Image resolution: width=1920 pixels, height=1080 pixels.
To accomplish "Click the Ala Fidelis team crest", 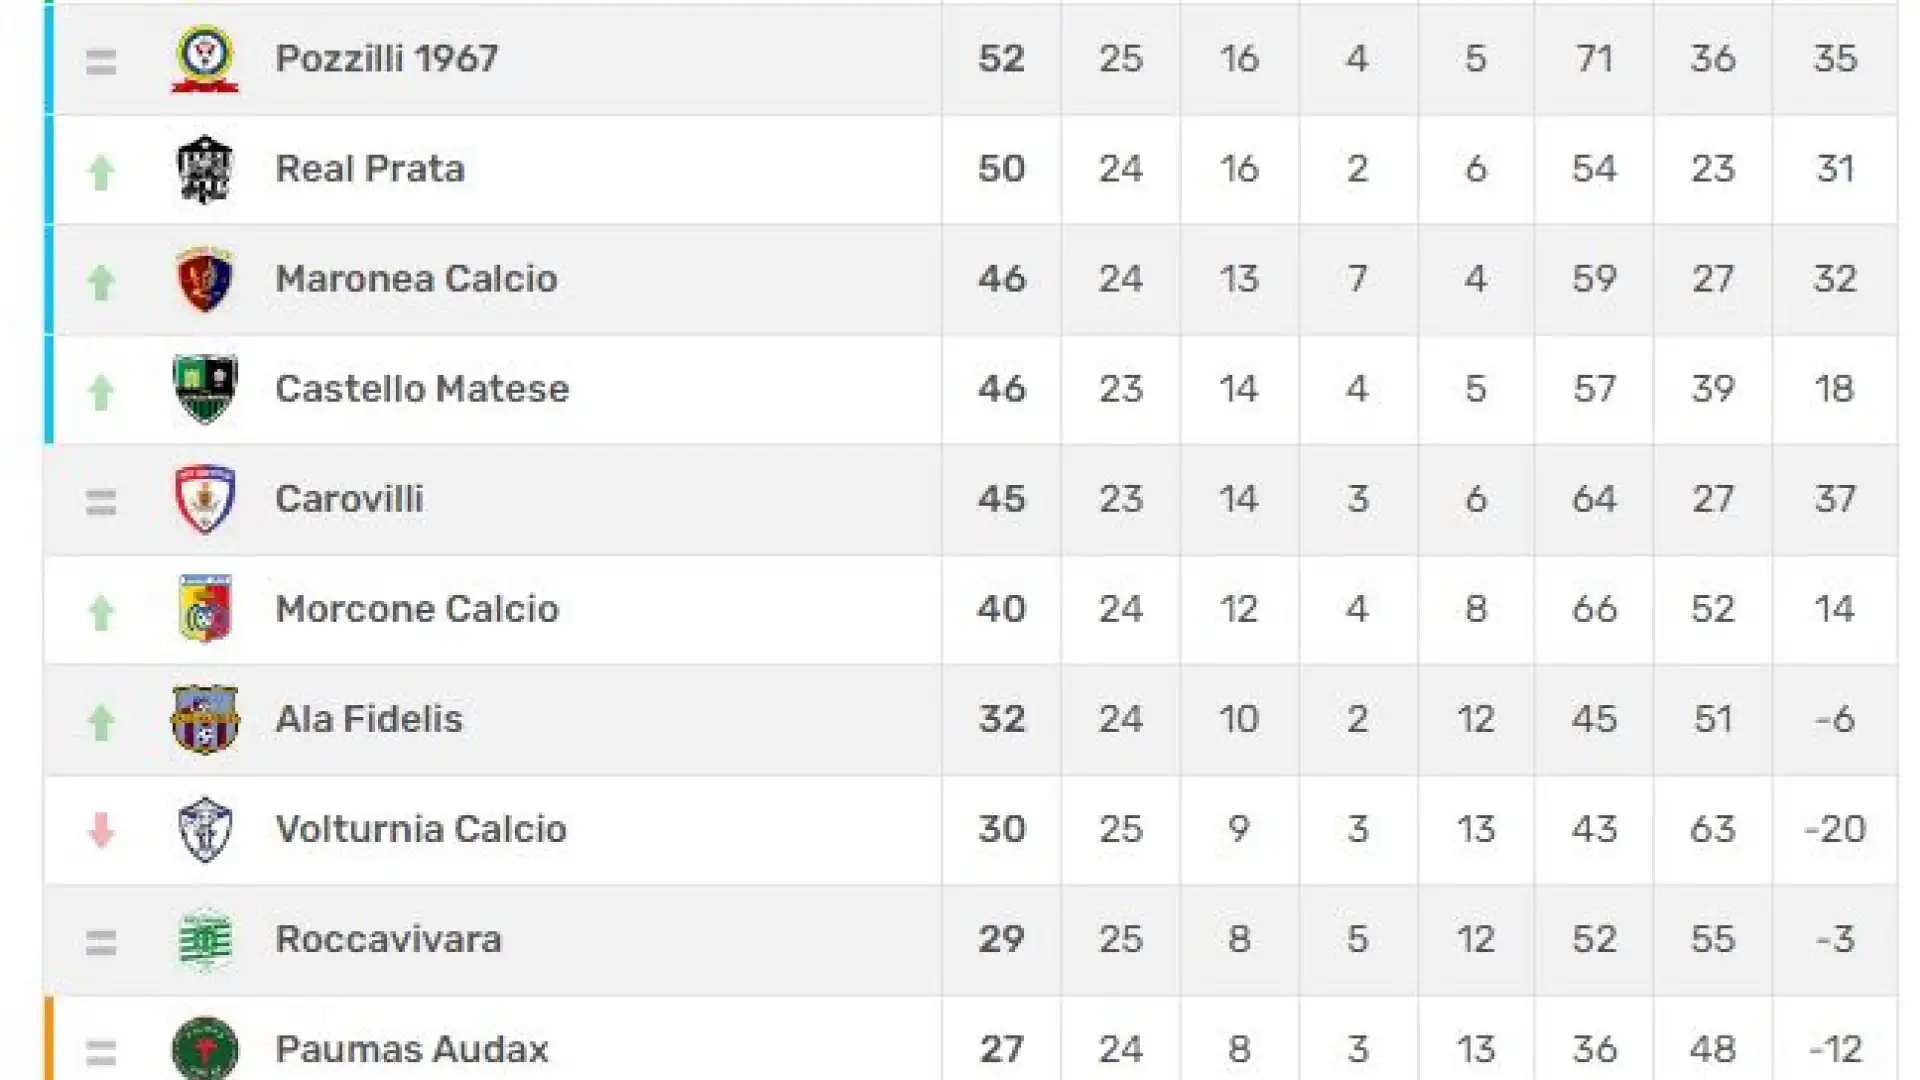I will (x=205, y=719).
